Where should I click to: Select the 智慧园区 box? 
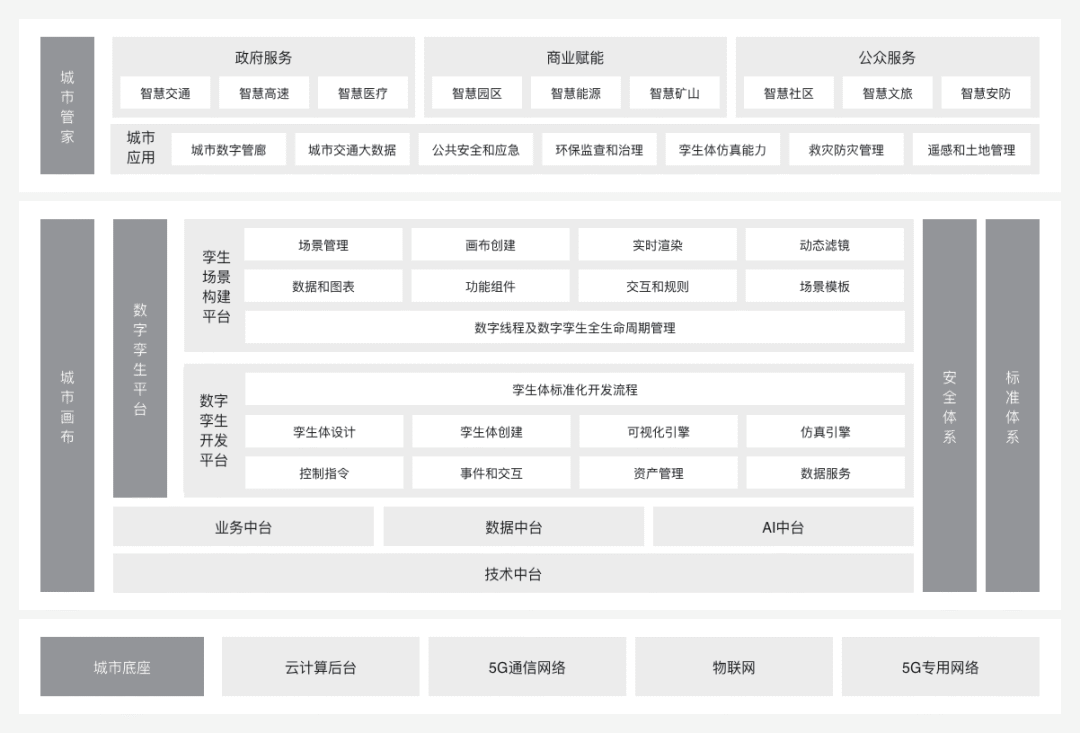point(477,93)
